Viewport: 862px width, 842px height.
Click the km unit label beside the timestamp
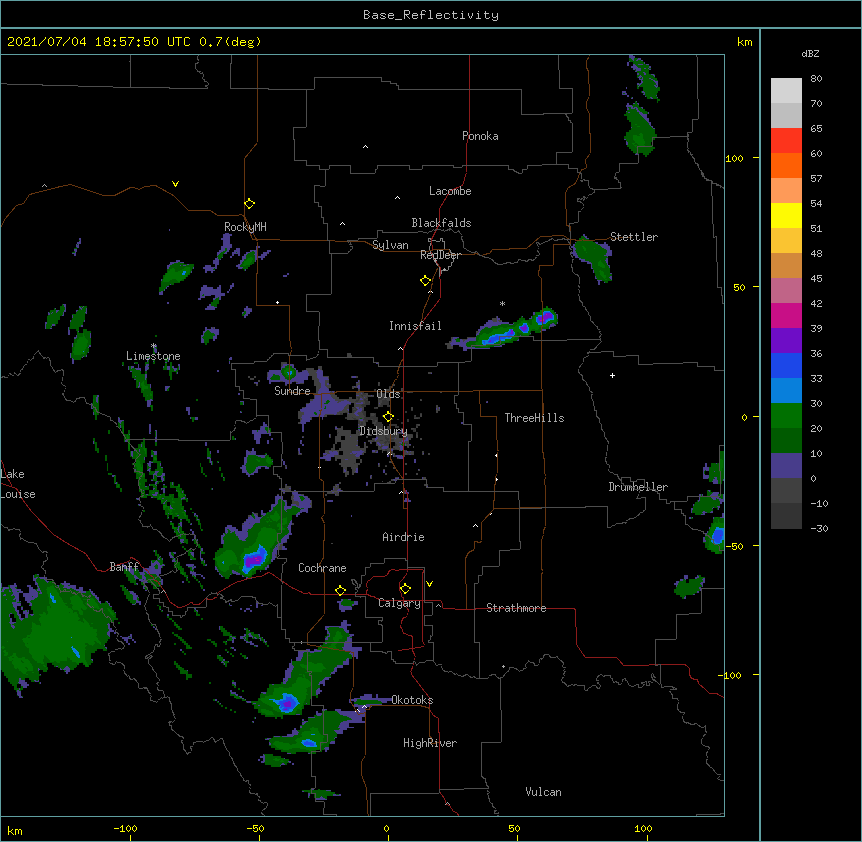pyautogui.click(x=745, y=42)
